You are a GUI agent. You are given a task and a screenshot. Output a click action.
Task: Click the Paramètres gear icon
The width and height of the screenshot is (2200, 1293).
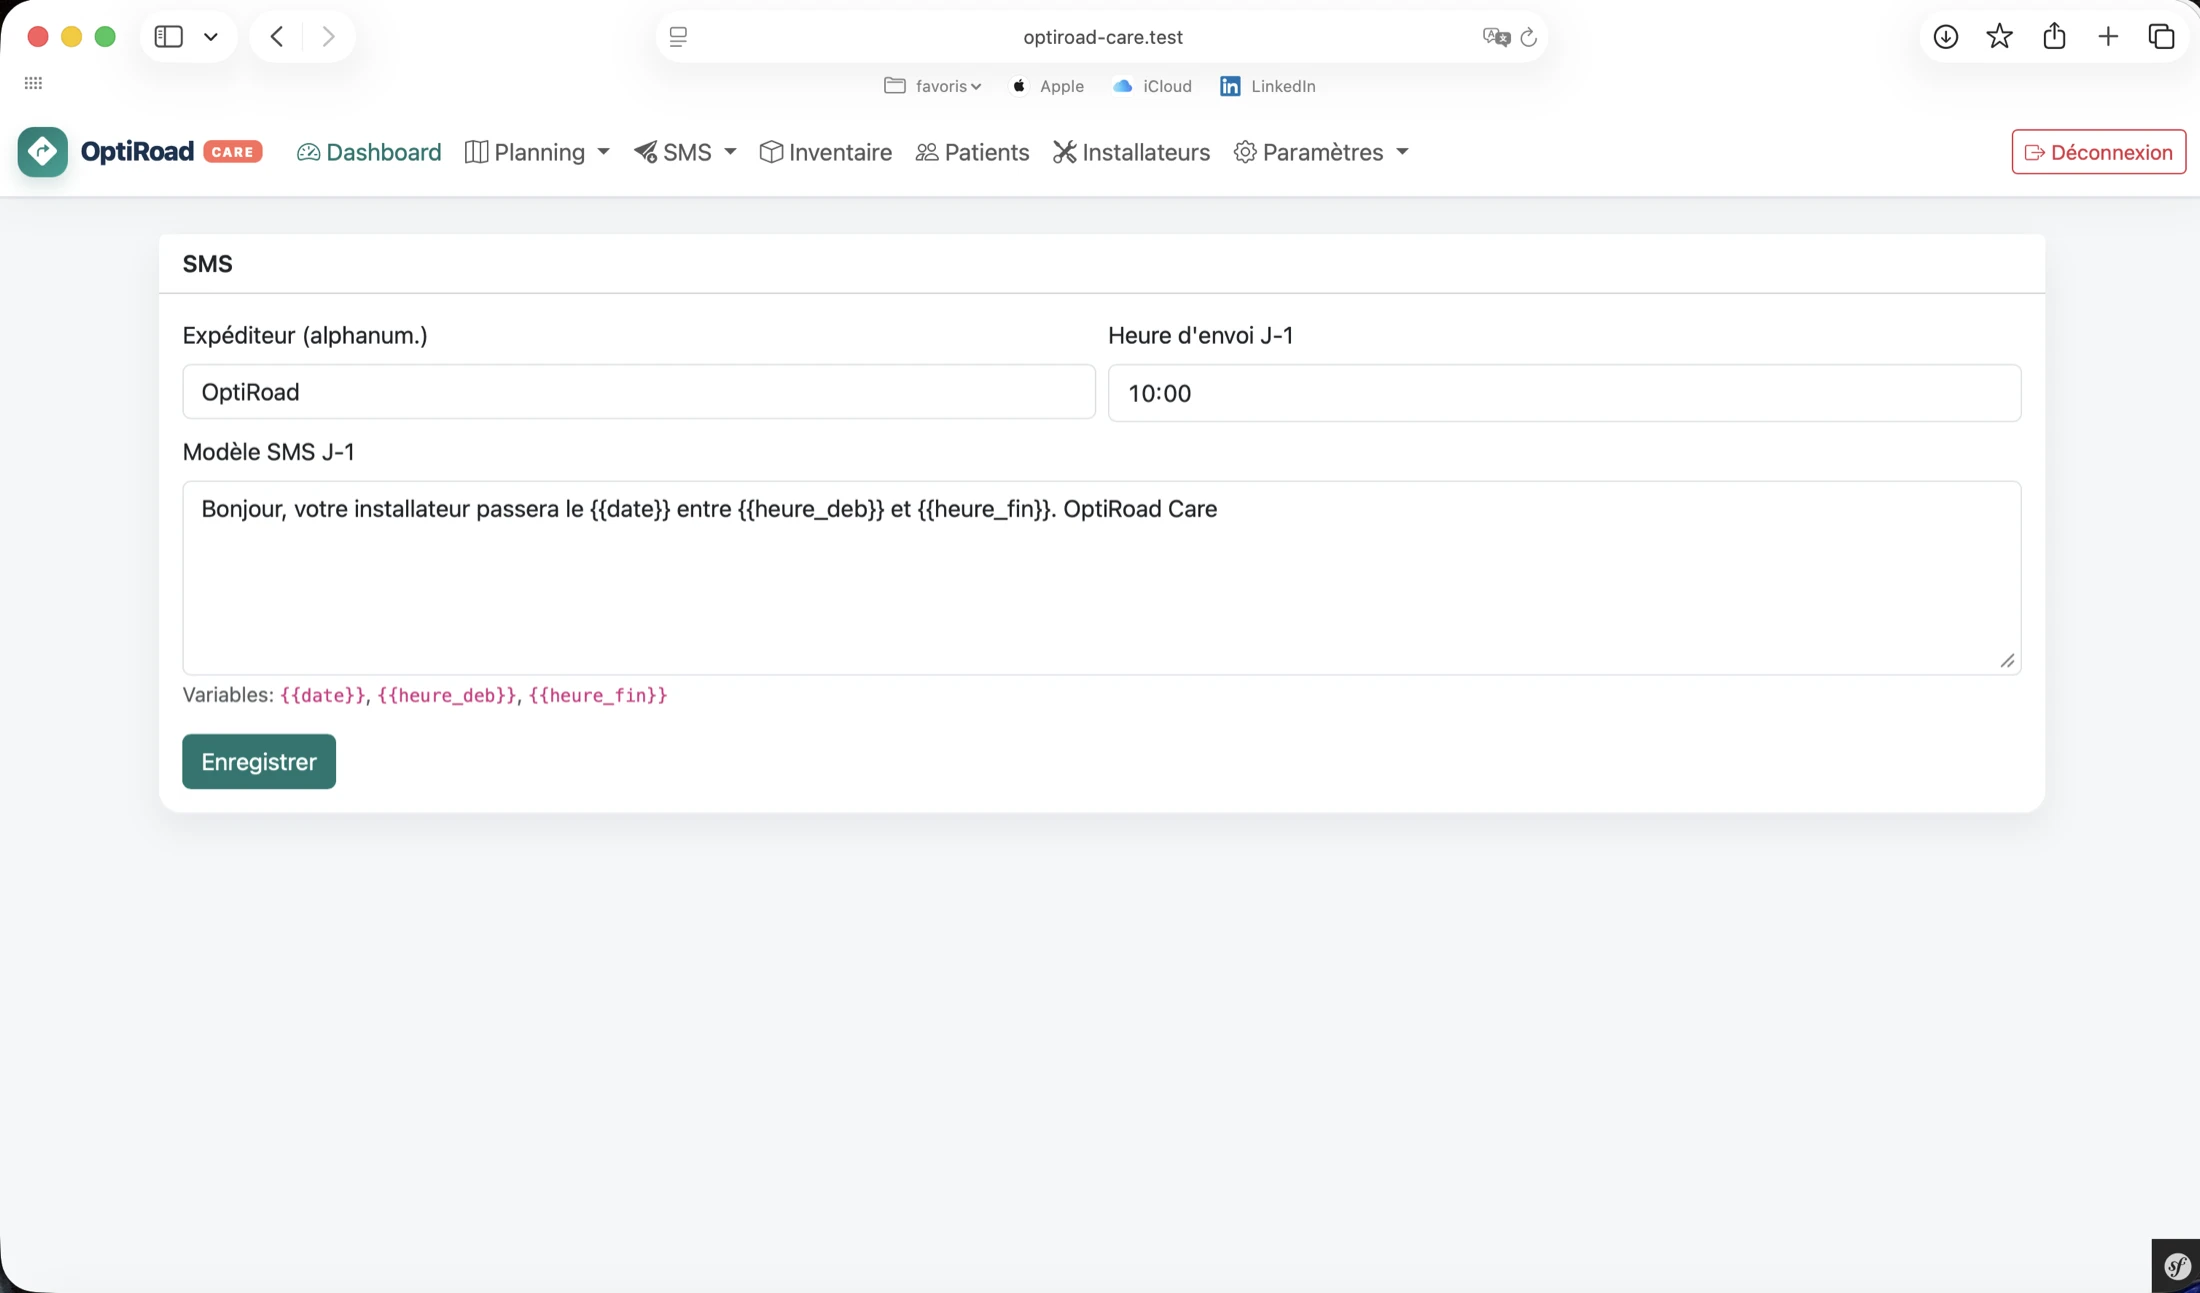(x=1245, y=152)
